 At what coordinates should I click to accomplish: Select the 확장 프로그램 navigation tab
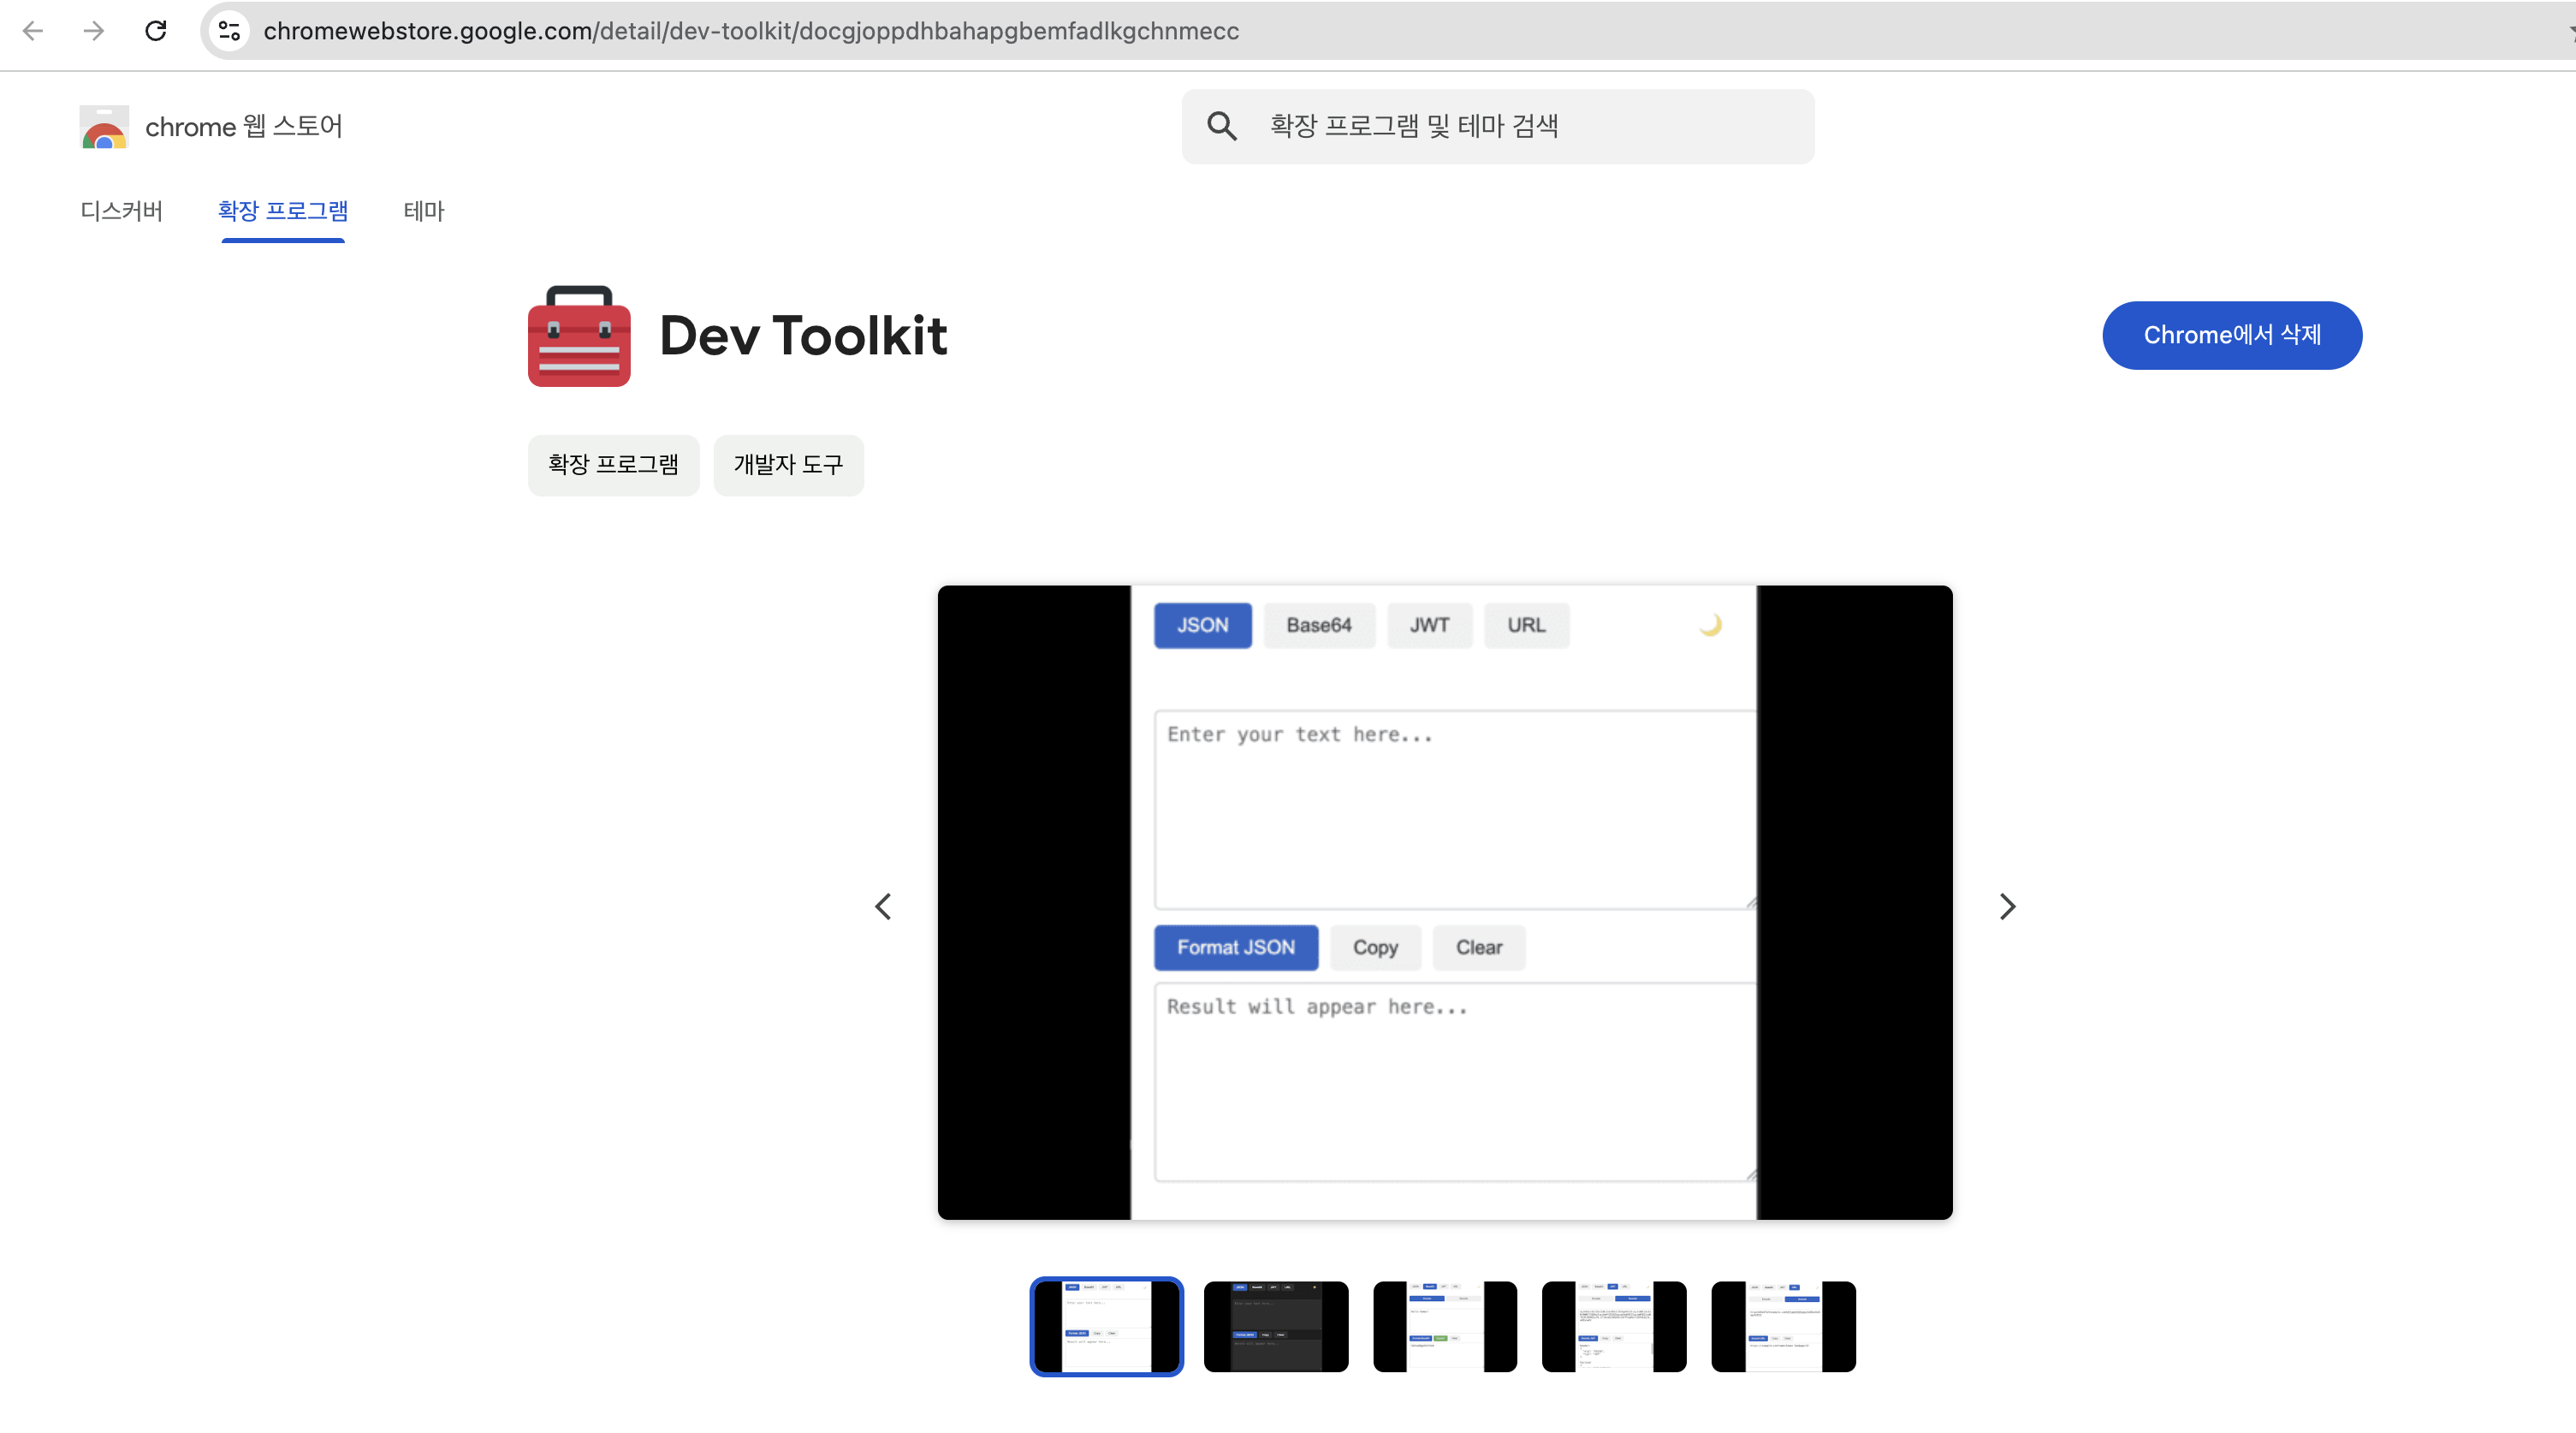coord(283,211)
